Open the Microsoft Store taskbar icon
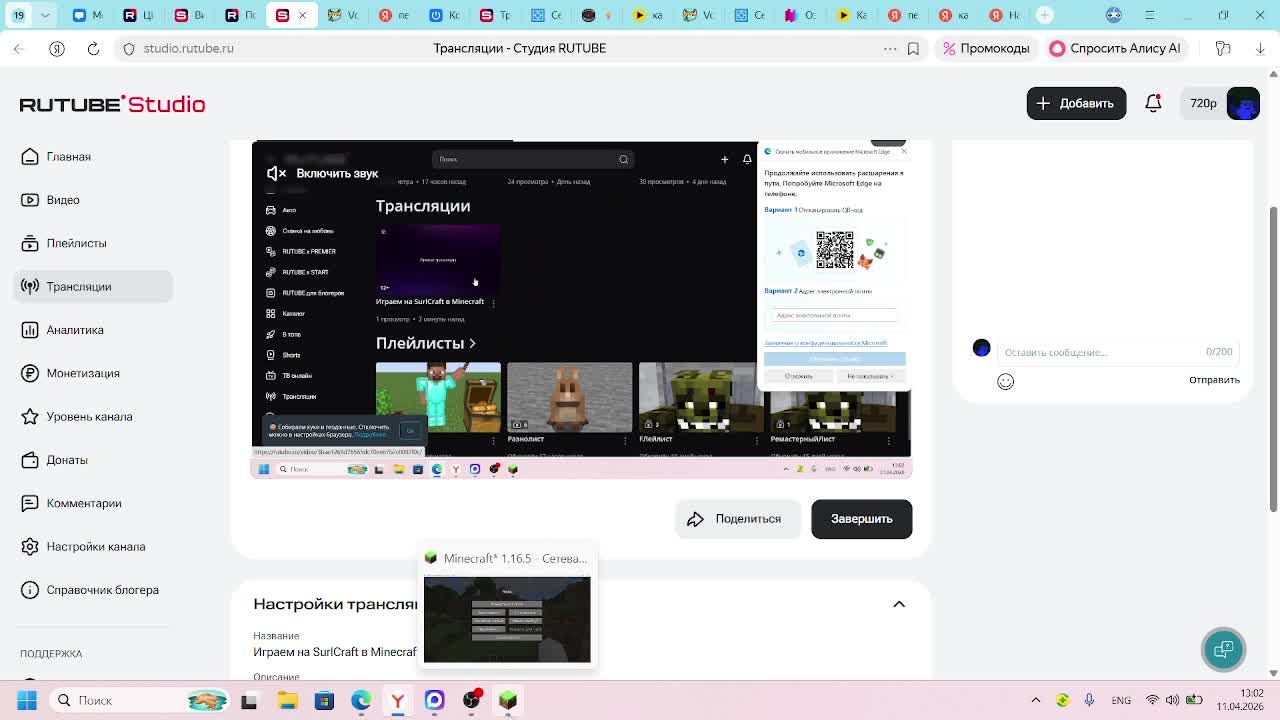This screenshot has width=1280, height=720. click(324, 700)
